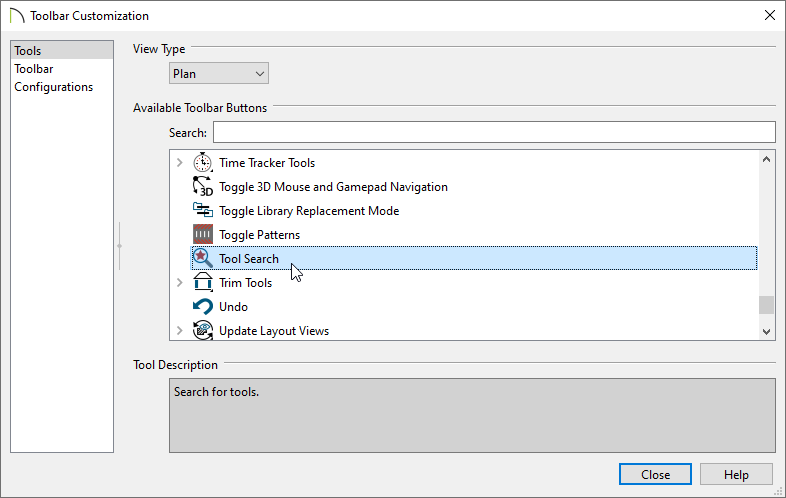This screenshot has height=498, width=786.
Task: Click the Close button
Action: click(x=655, y=474)
